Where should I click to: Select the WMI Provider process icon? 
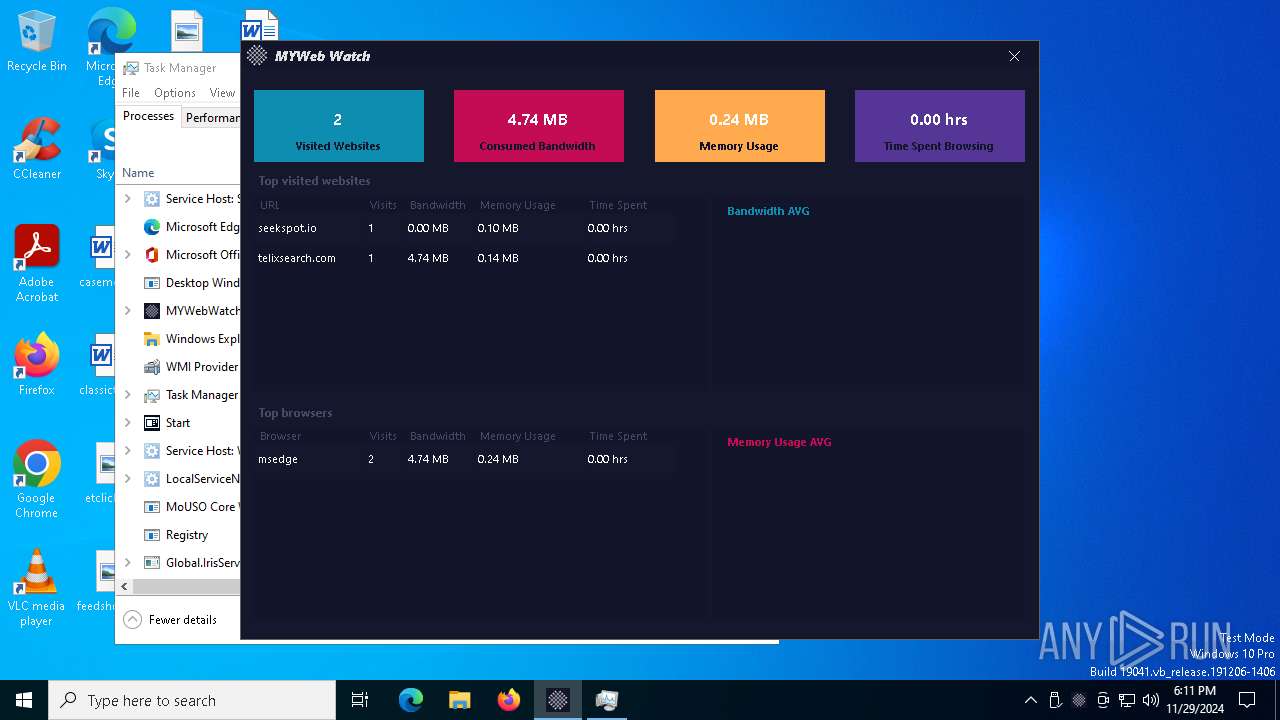pos(152,367)
